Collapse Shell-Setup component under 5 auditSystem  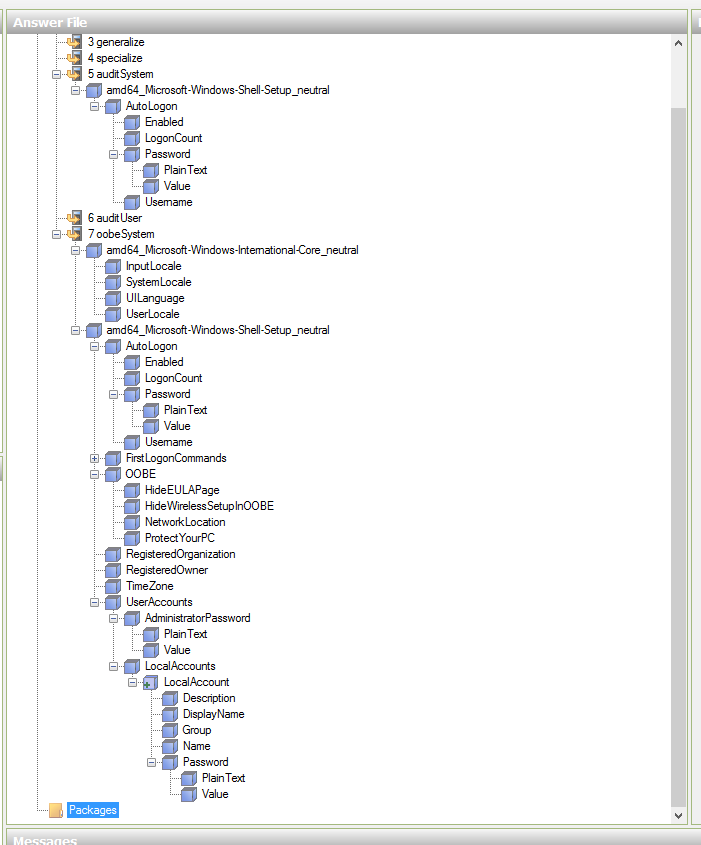point(75,91)
